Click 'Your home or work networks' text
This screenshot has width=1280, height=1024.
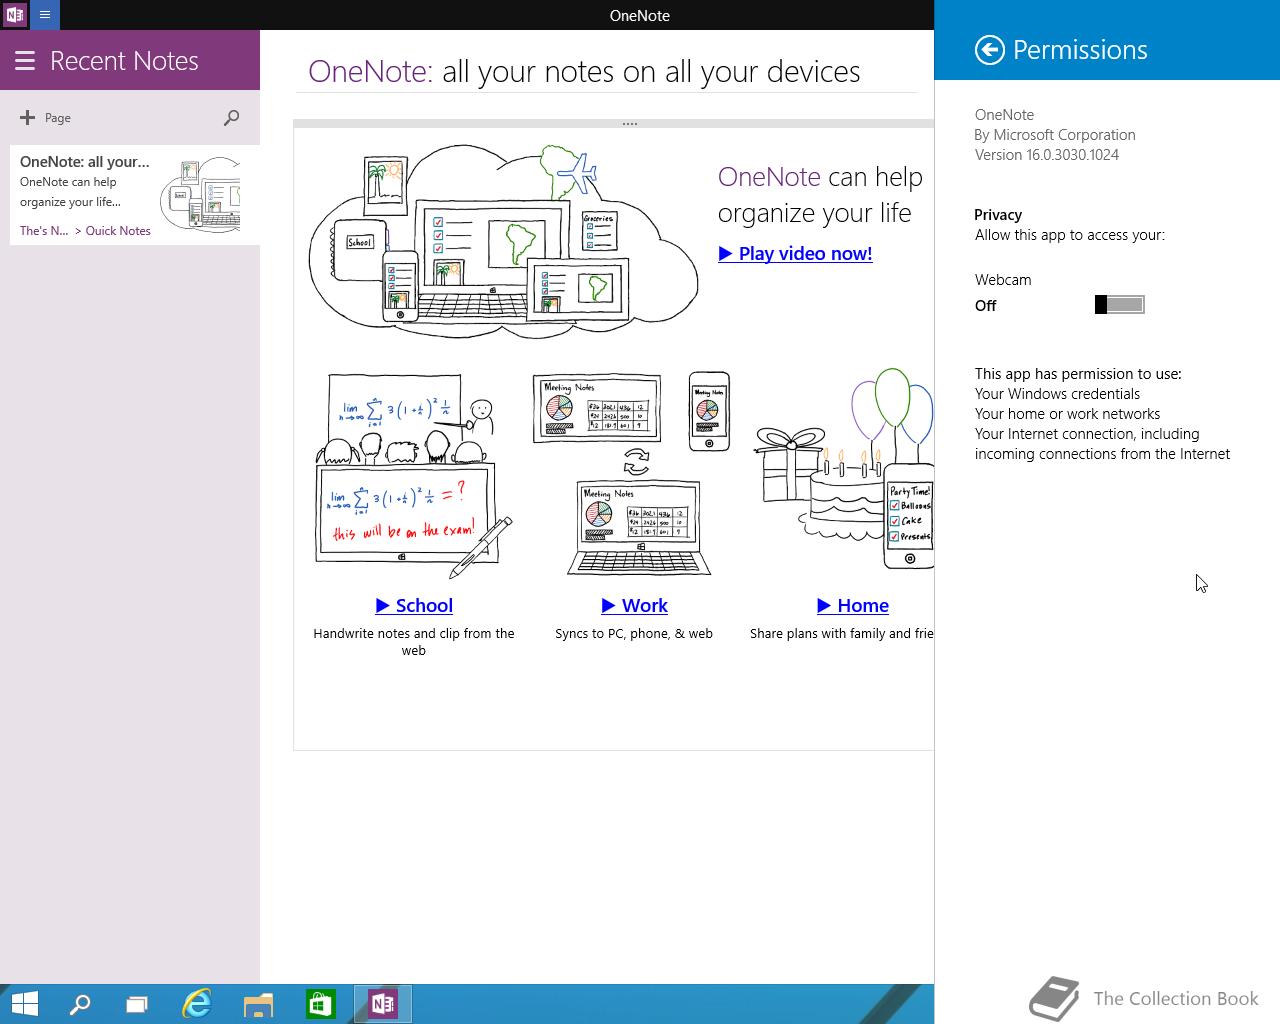tap(1067, 414)
